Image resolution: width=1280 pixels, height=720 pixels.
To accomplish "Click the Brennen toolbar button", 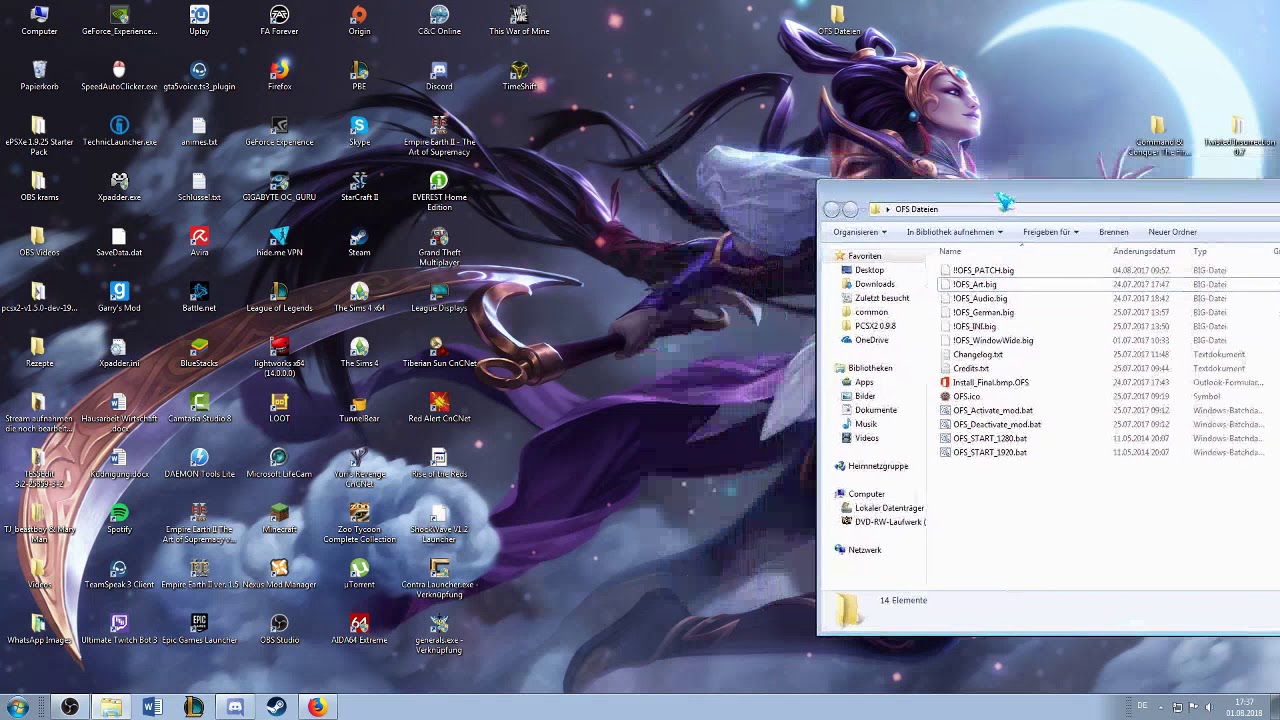I will (1113, 232).
